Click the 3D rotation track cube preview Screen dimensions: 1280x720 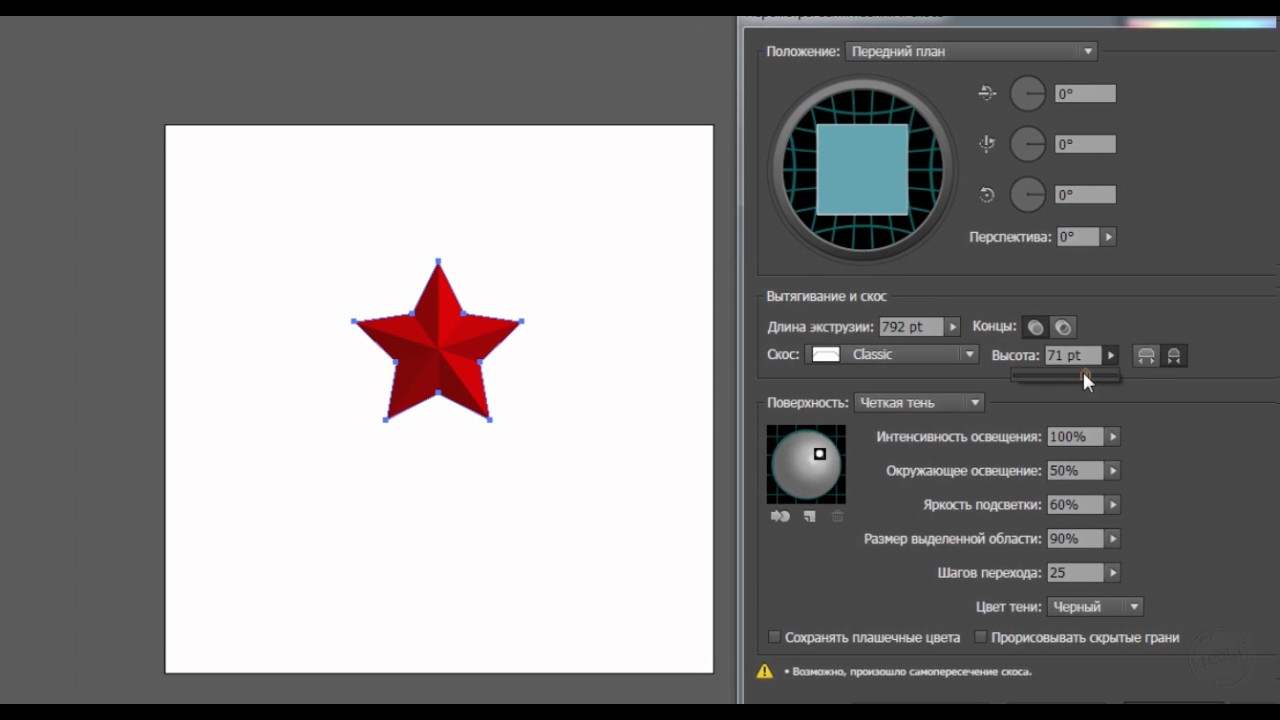pos(862,170)
